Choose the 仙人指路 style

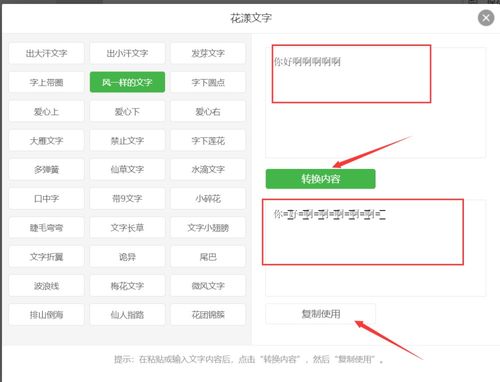coord(127,314)
